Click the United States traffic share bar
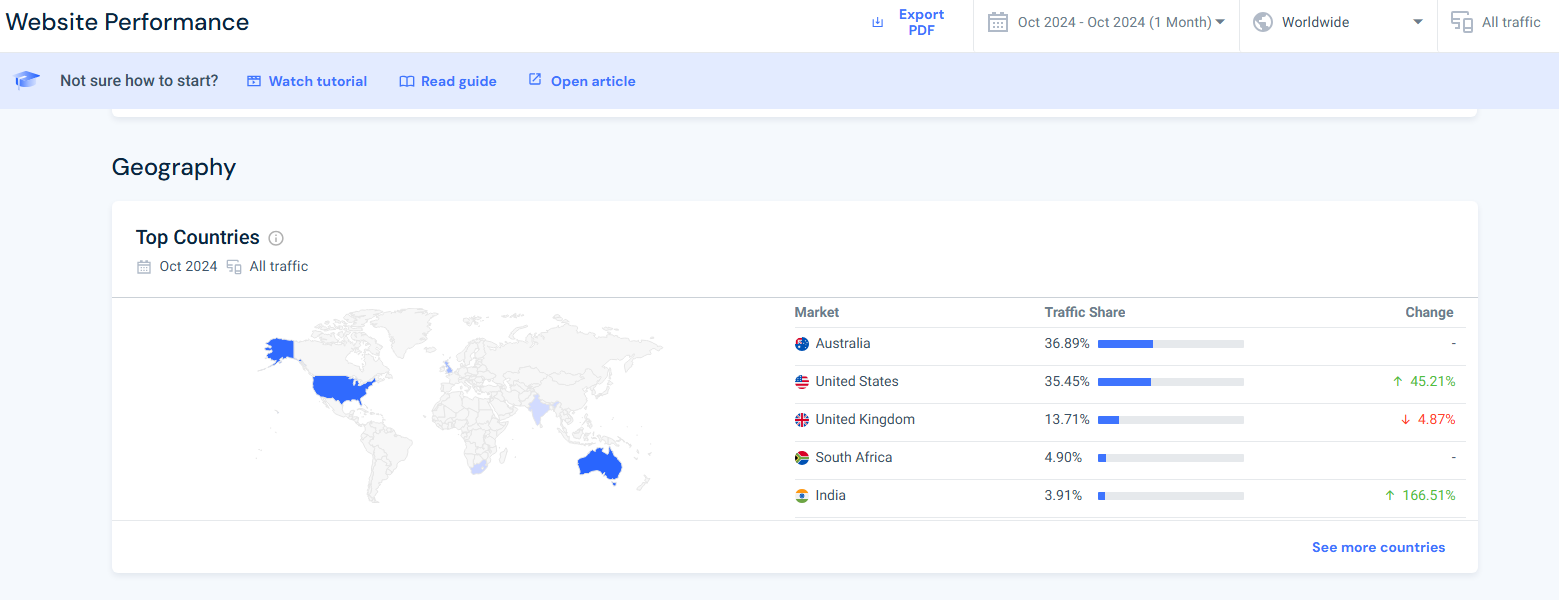 point(1171,382)
